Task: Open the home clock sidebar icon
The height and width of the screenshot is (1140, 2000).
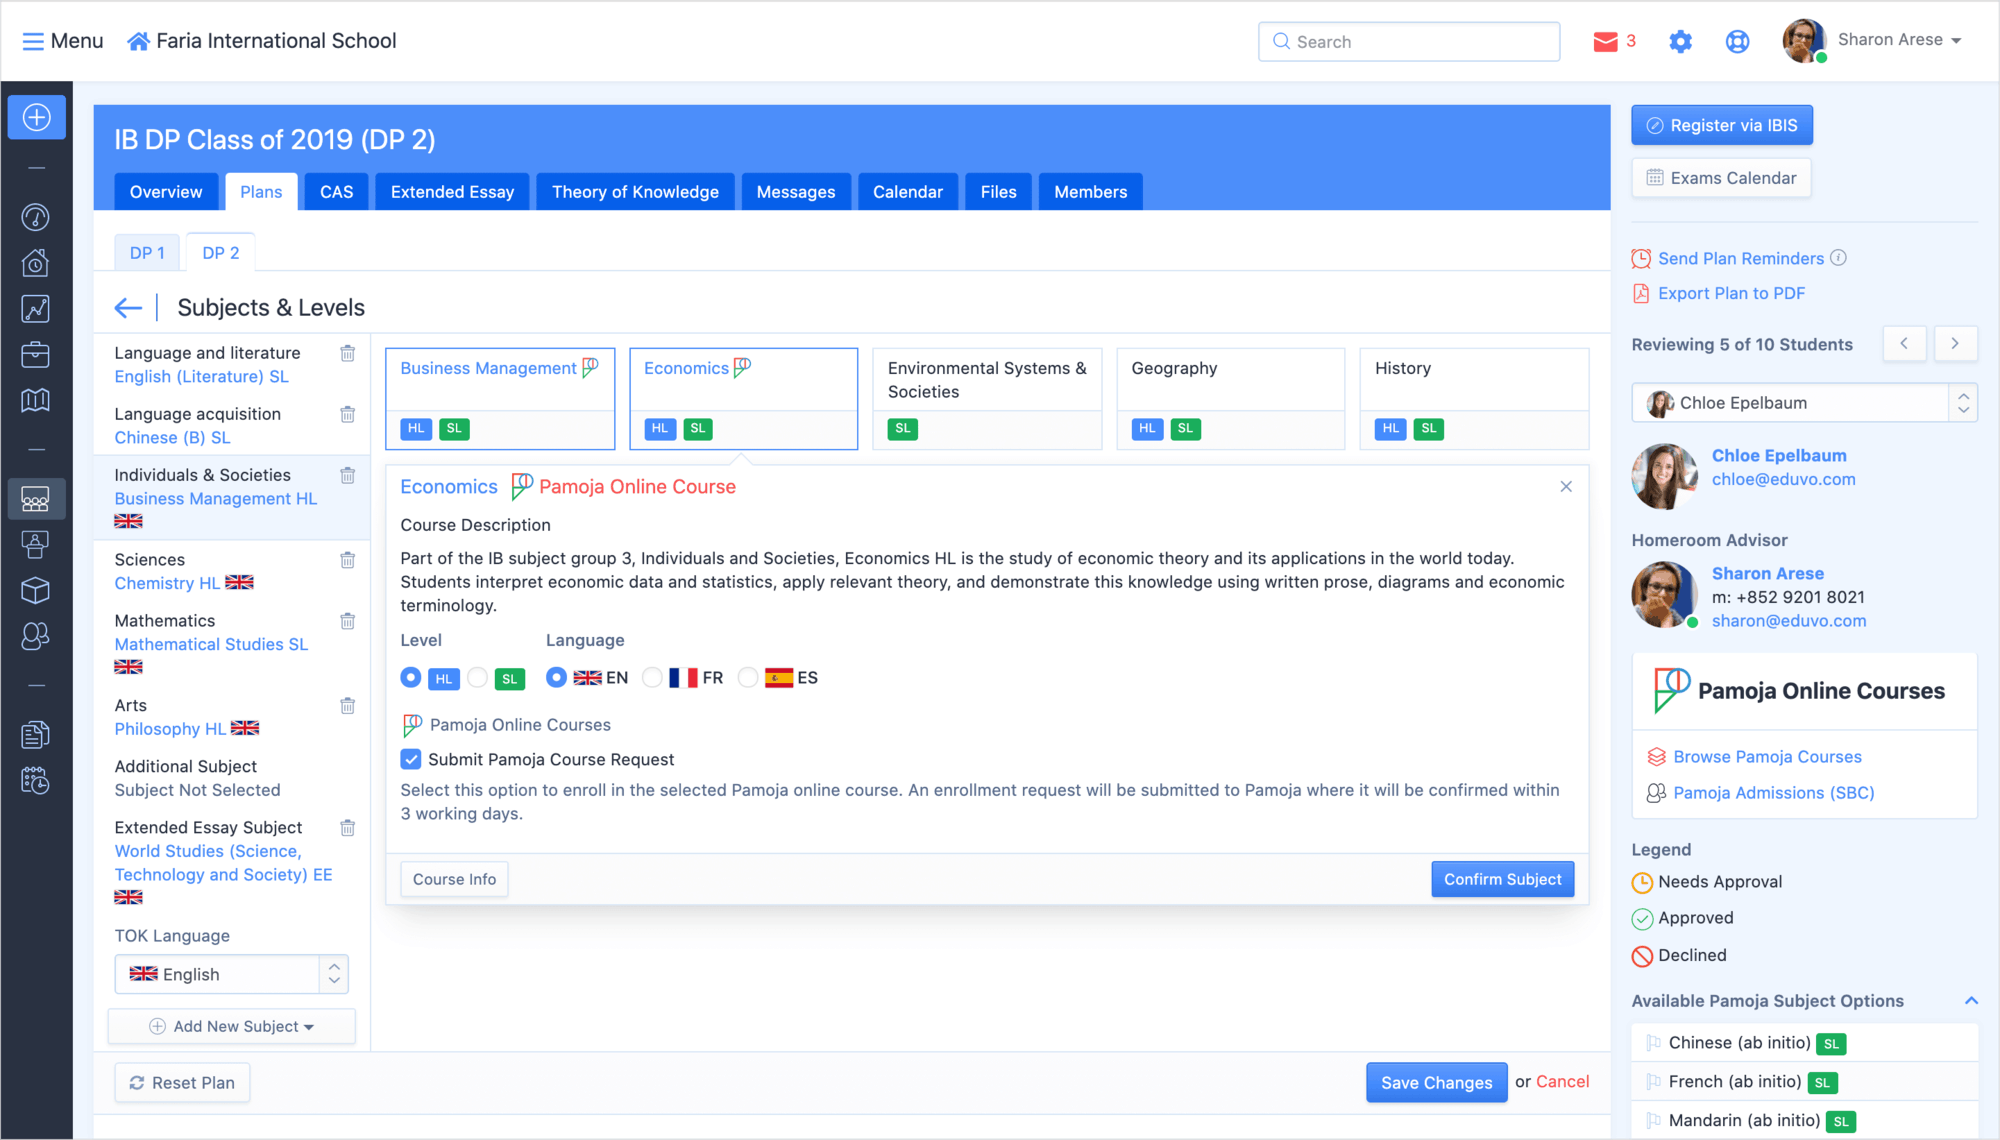Action: pos(36,263)
